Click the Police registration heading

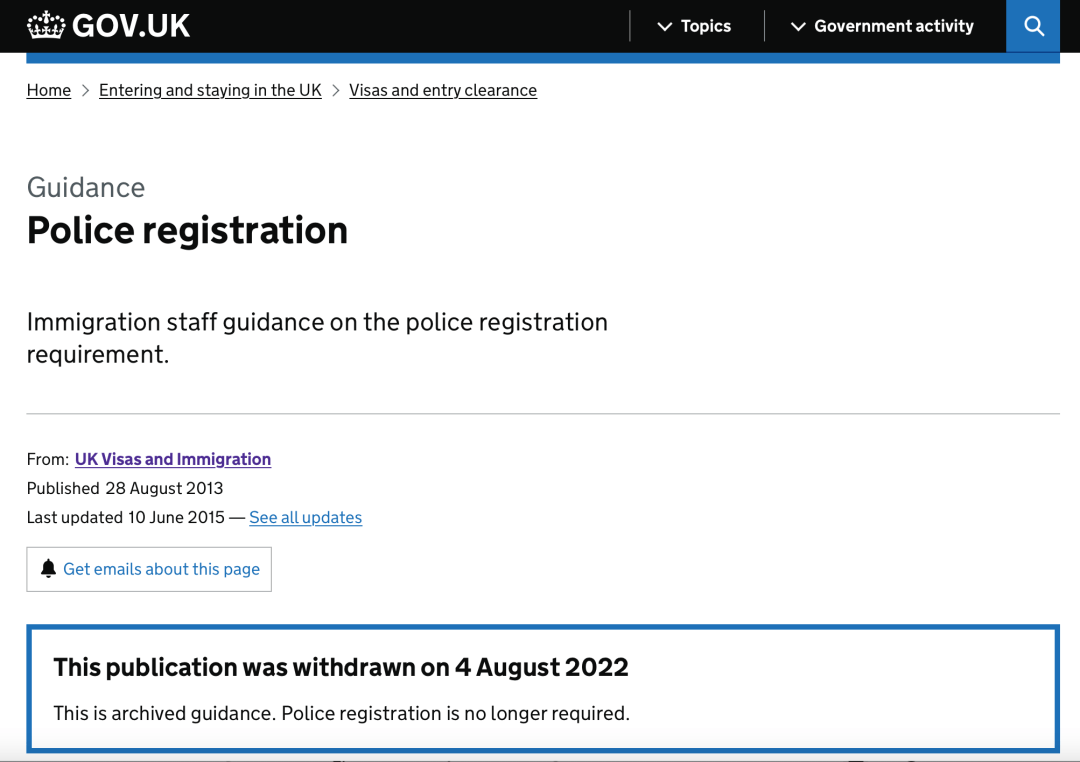point(187,230)
